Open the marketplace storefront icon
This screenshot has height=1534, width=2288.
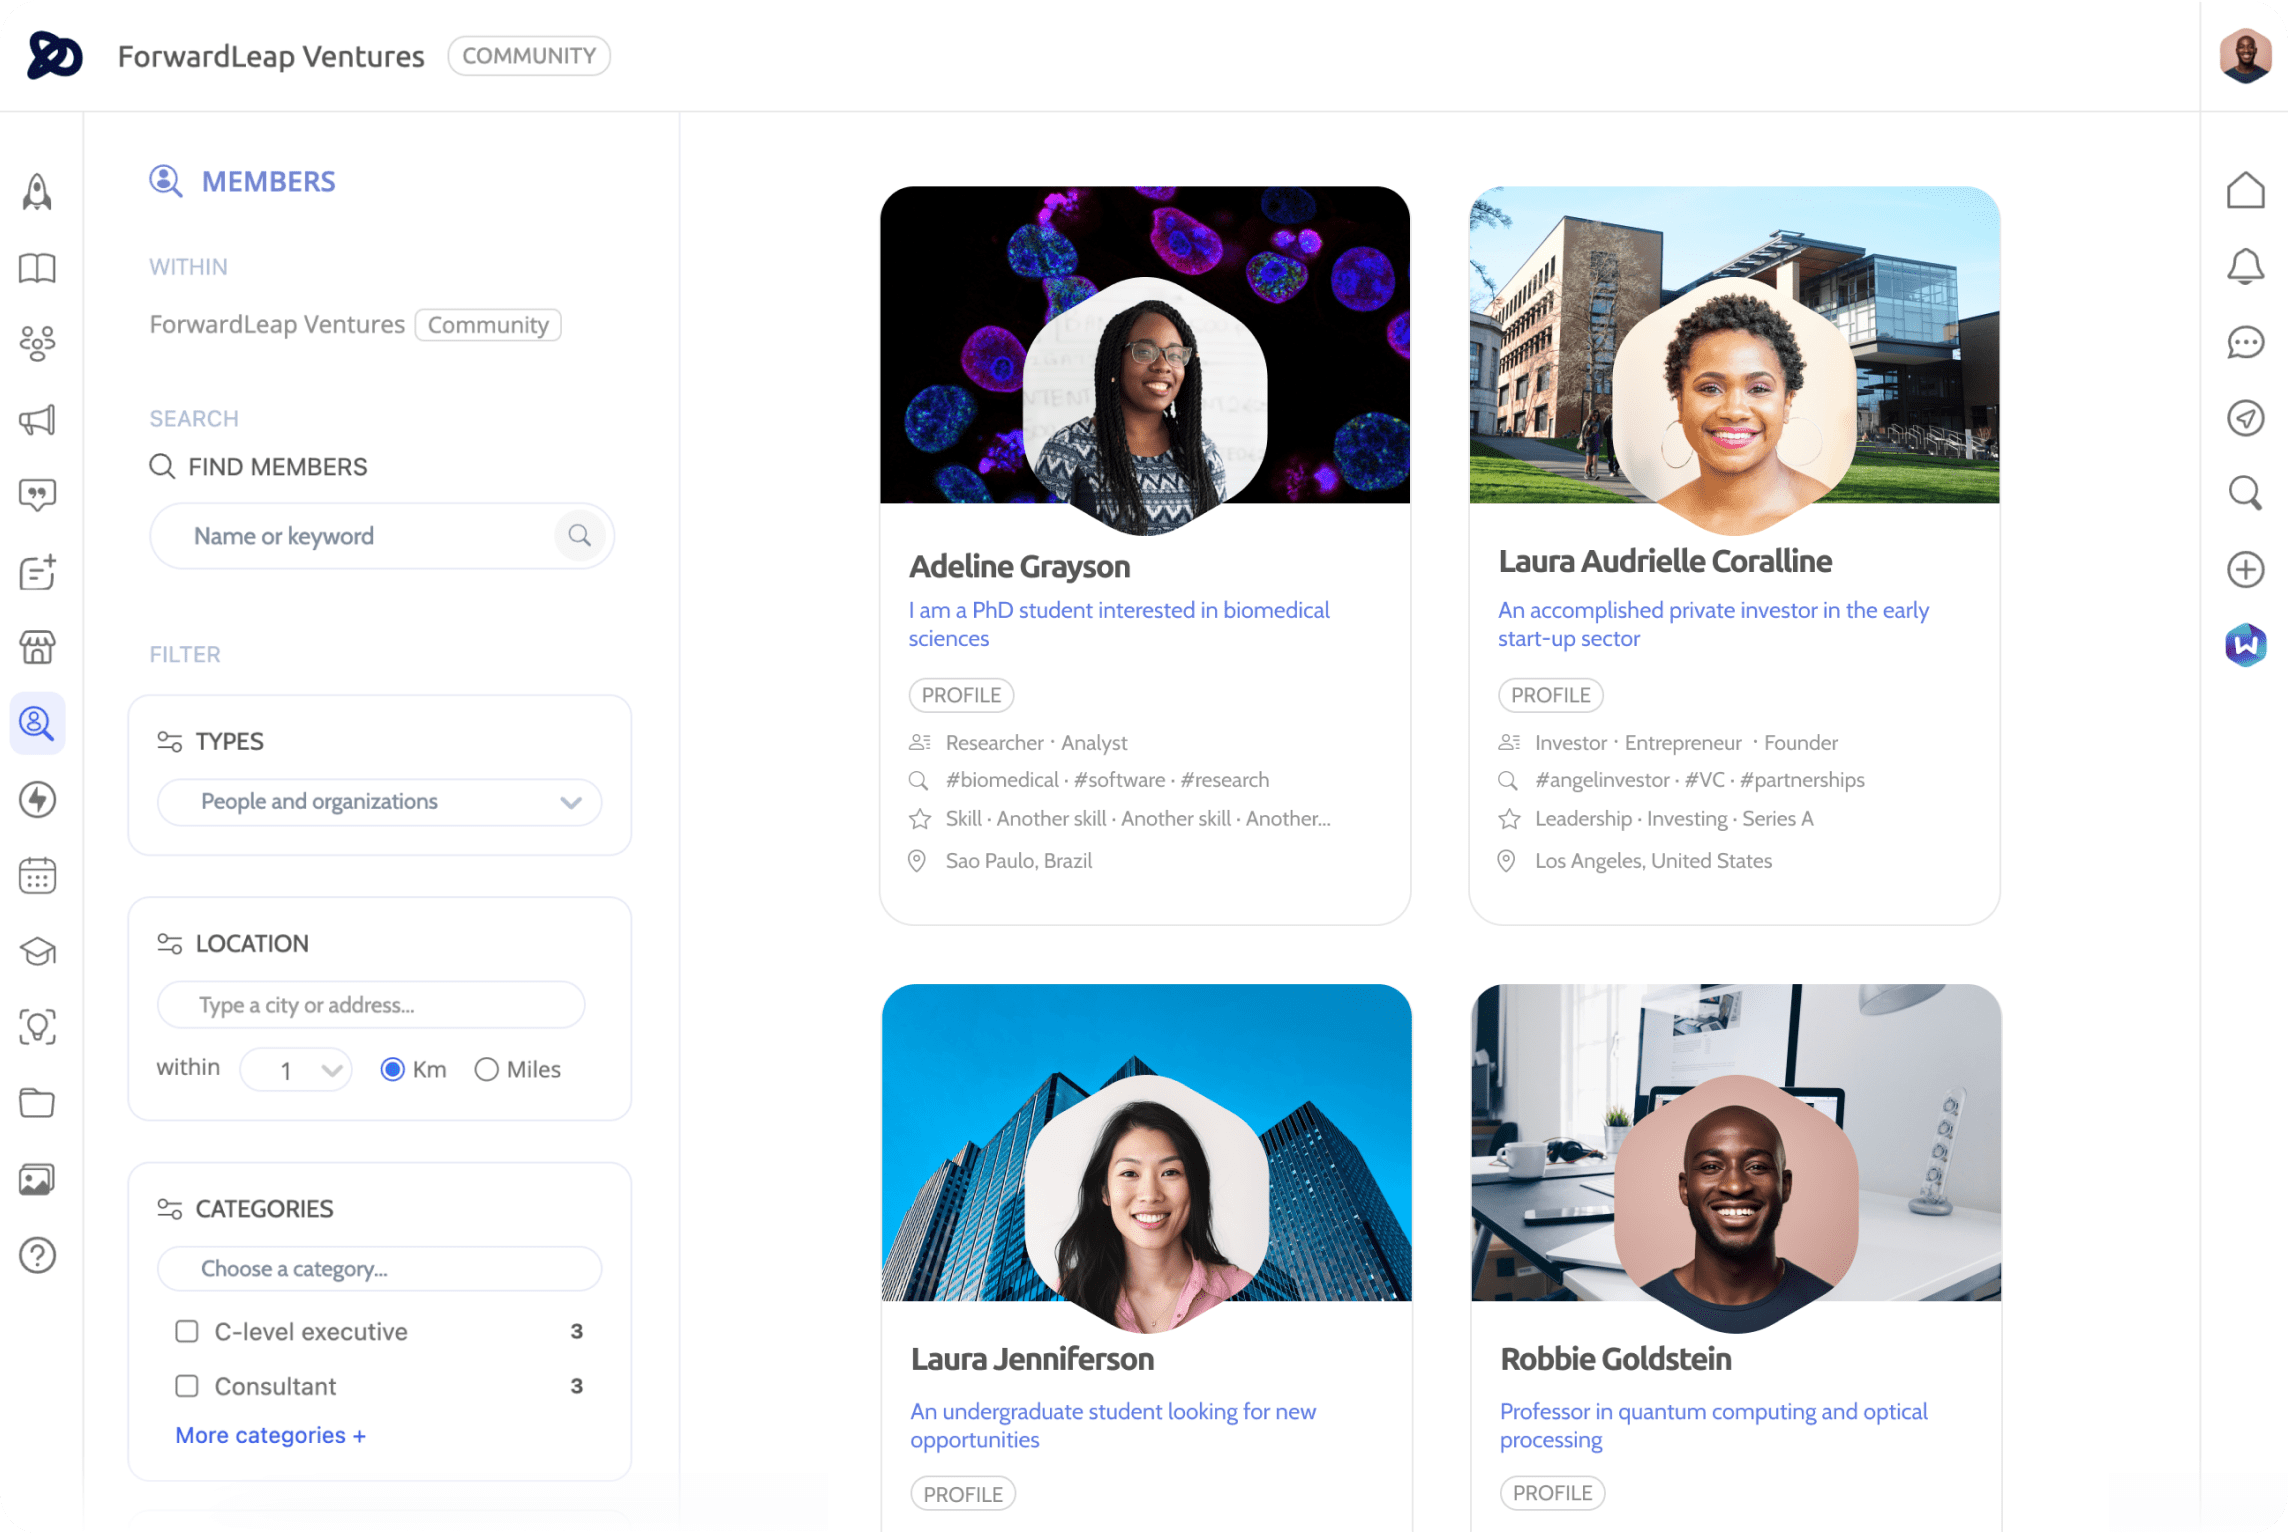click(x=37, y=647)
